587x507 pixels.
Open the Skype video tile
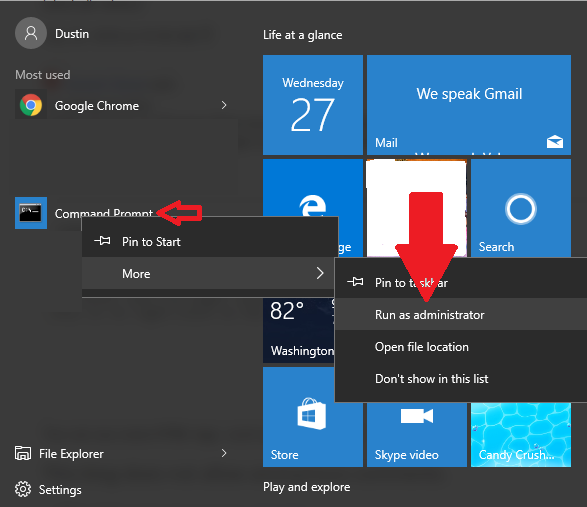pos(417,435)
